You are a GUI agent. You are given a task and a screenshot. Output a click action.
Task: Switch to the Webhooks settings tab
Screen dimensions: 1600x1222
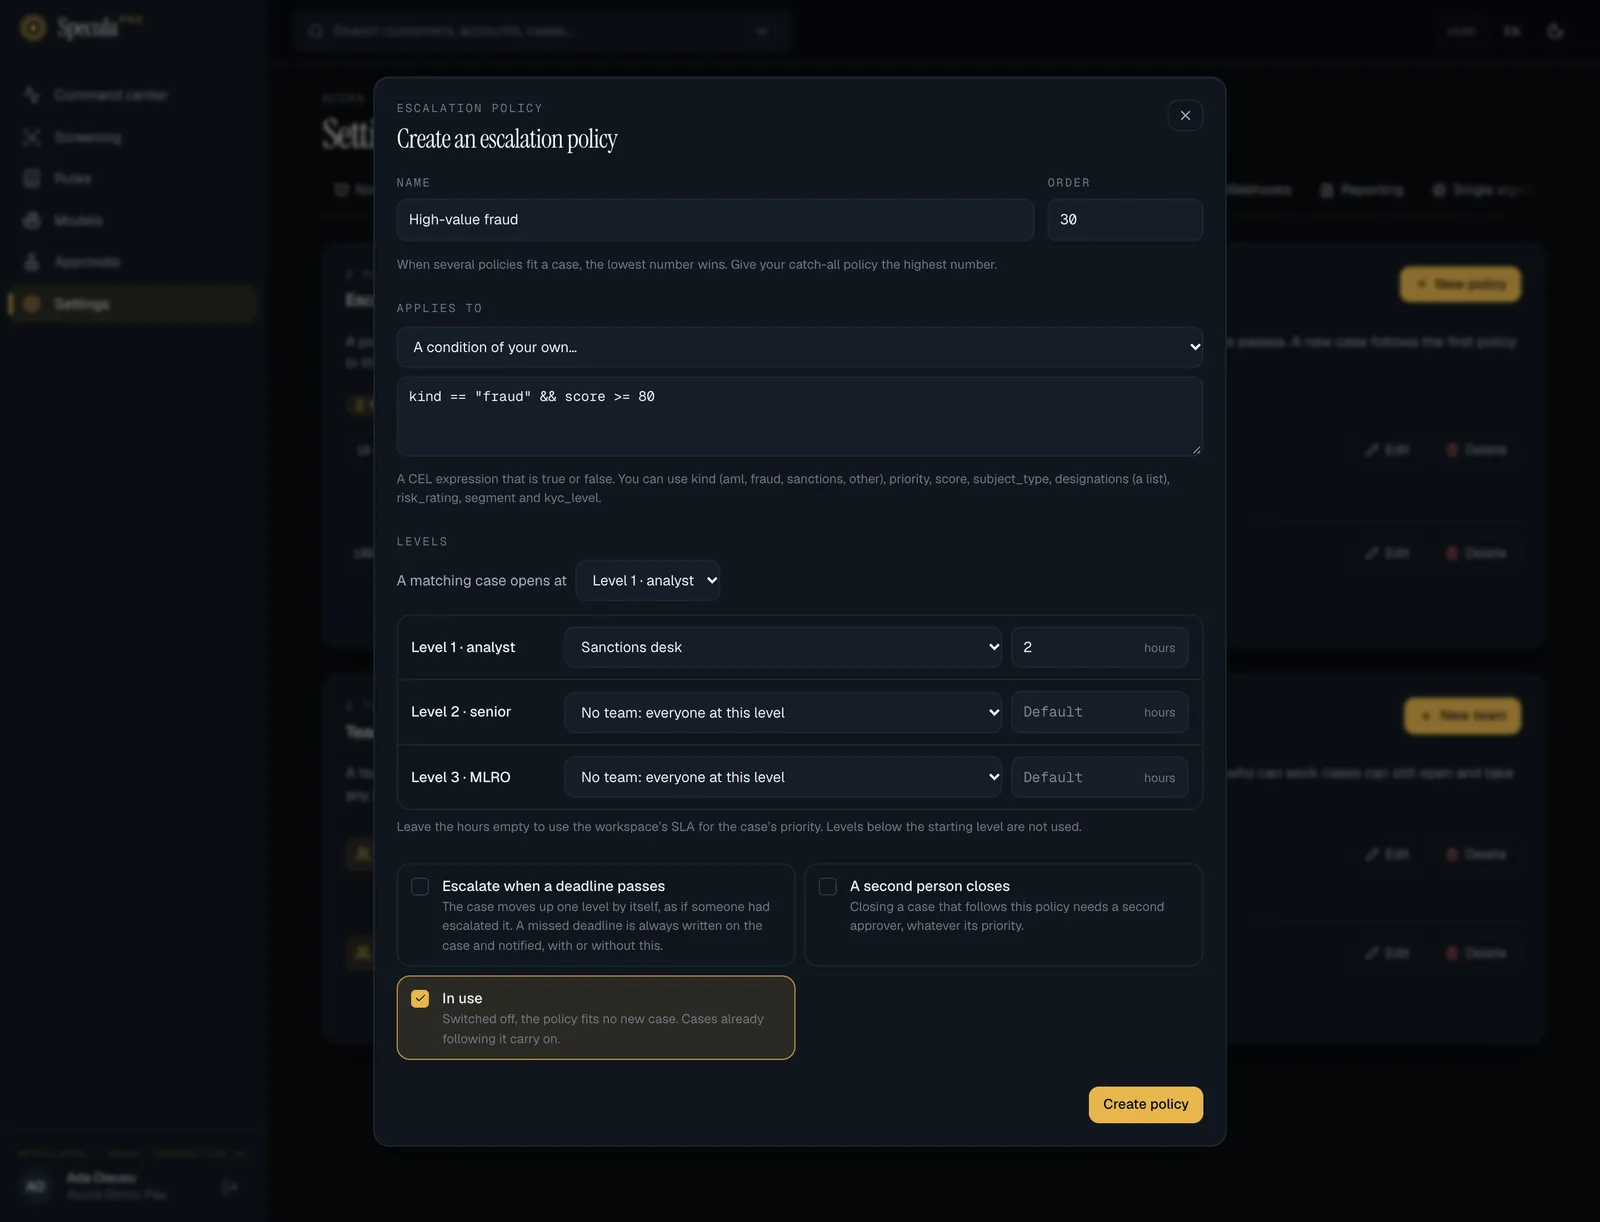pyautogui.click(x=1258, y=190)
